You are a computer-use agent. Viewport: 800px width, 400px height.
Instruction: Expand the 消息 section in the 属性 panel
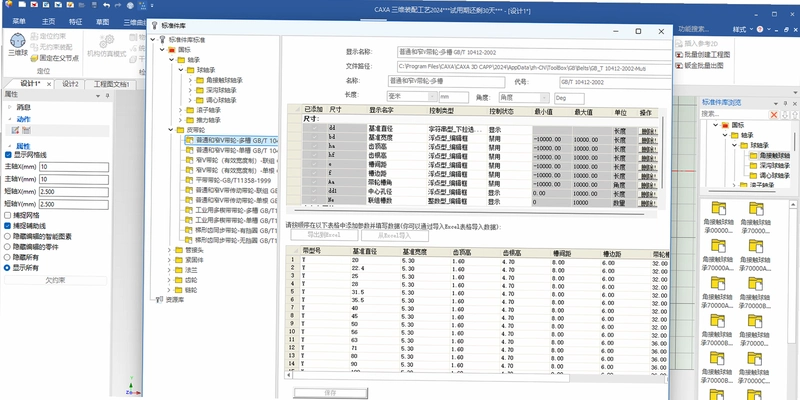coord(10,107)
